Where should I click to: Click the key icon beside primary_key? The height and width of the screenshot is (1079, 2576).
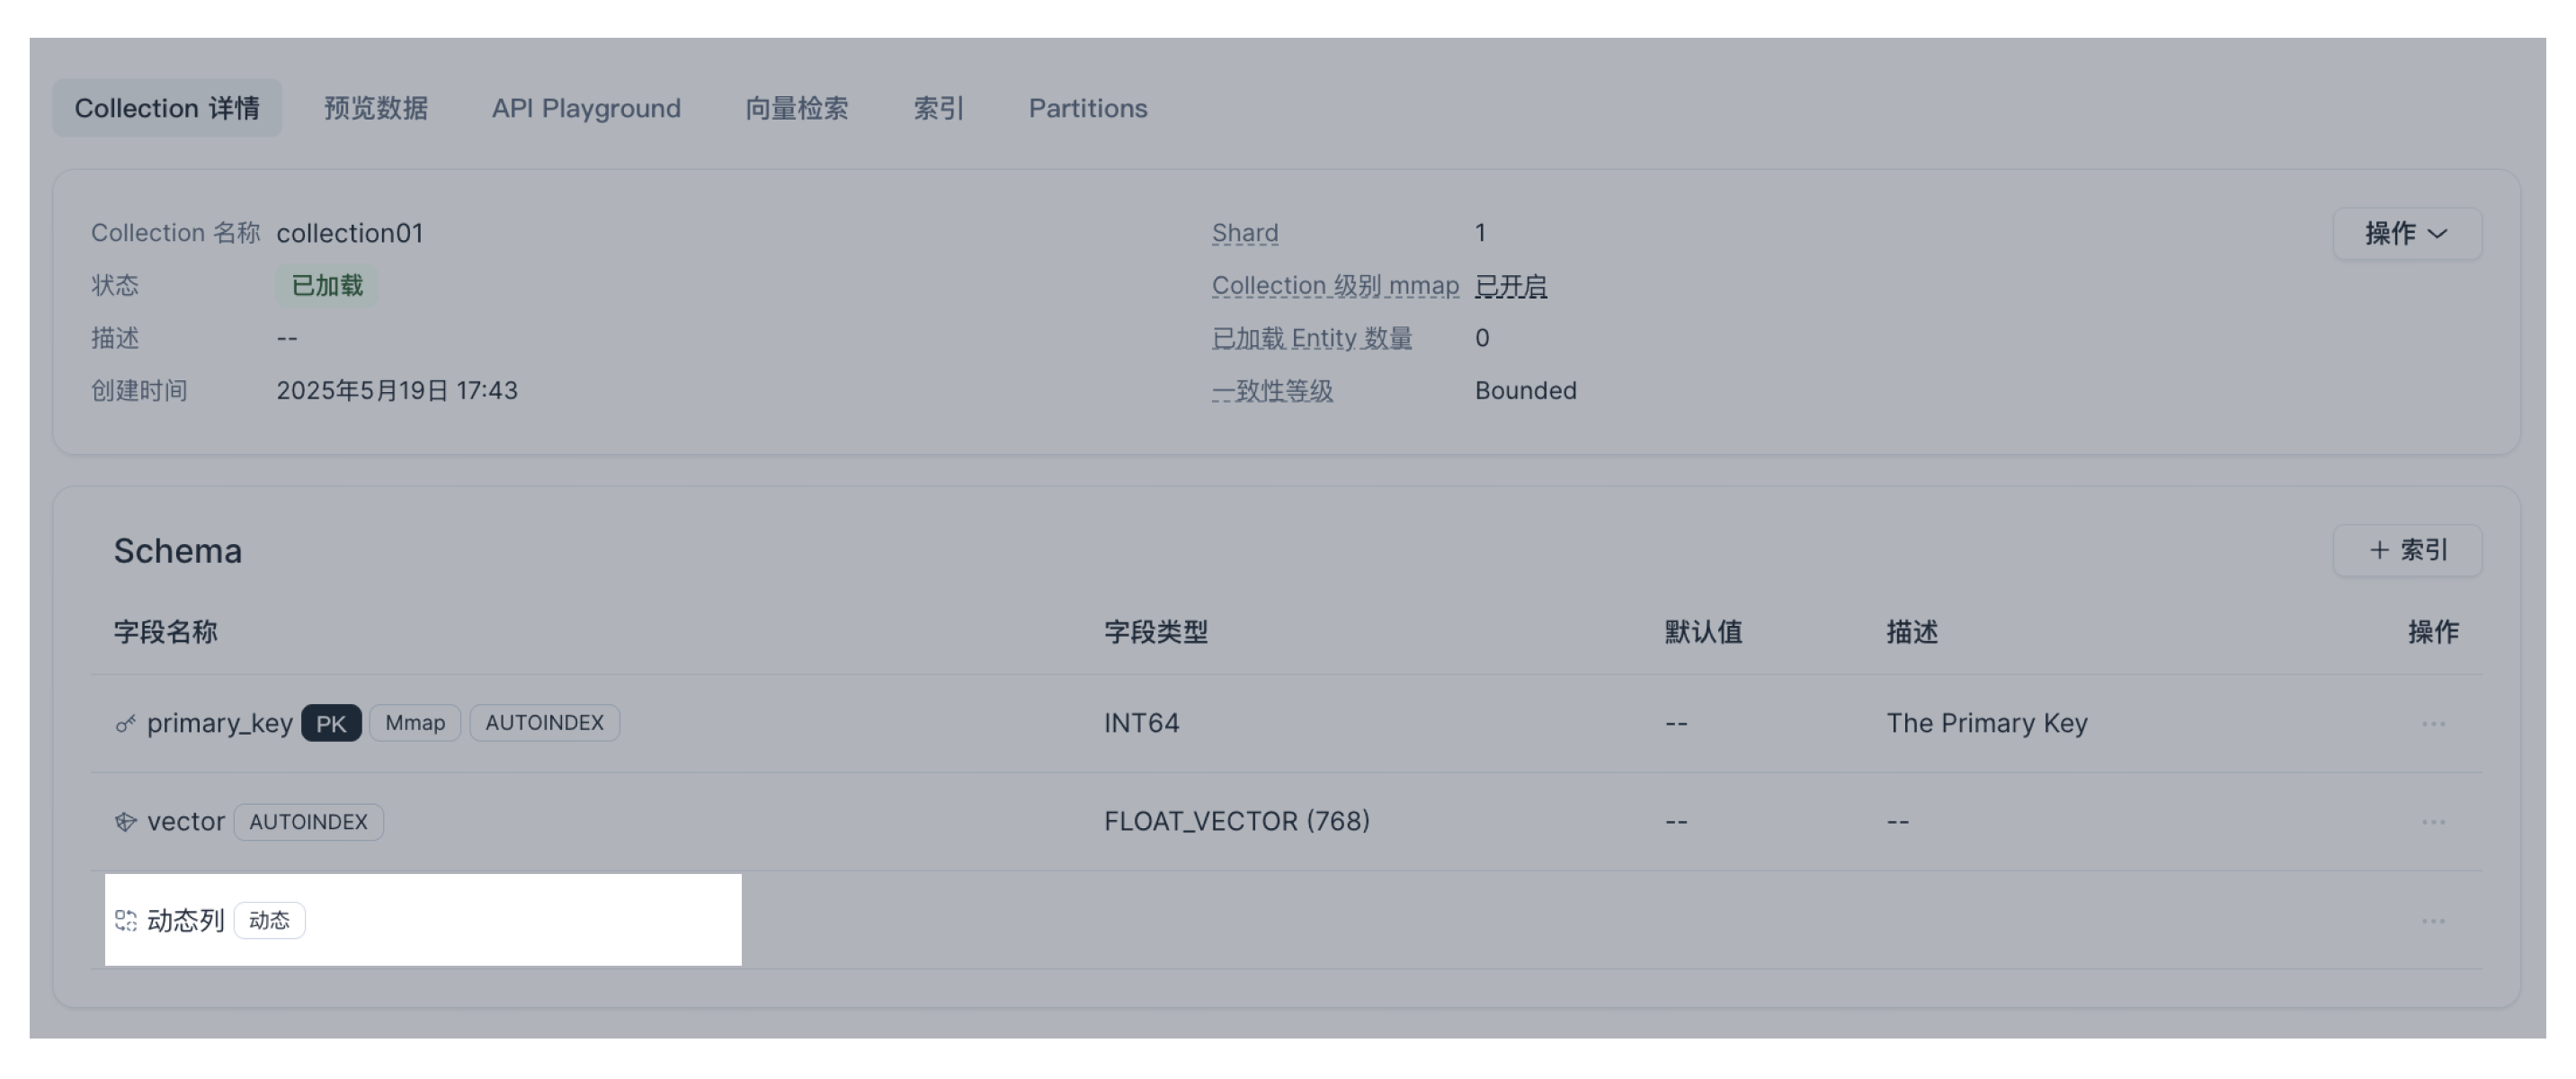point(125,723)
